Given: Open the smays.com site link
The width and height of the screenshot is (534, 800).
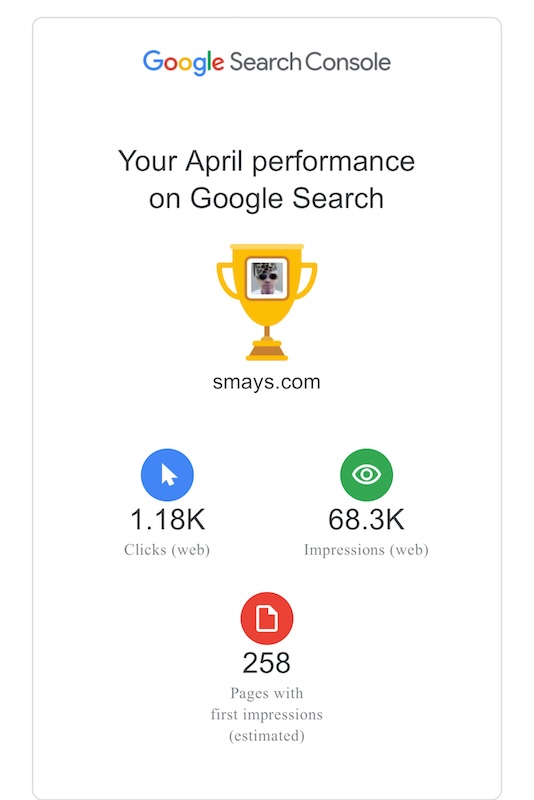Looking at the screenshot, I should pos(267,382).
